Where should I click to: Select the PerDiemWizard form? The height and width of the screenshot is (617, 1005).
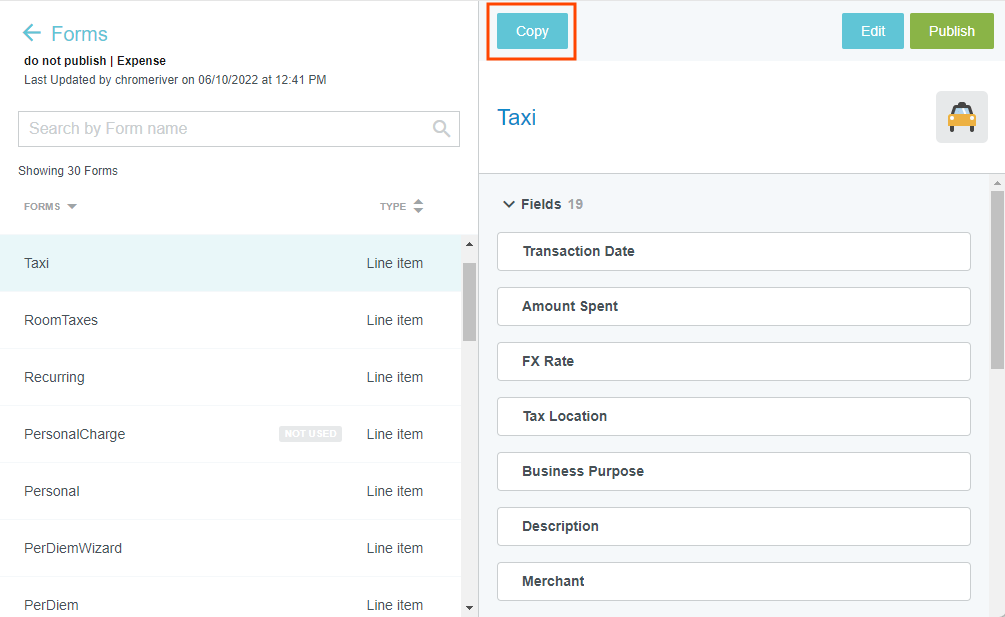tap(230, 548)
